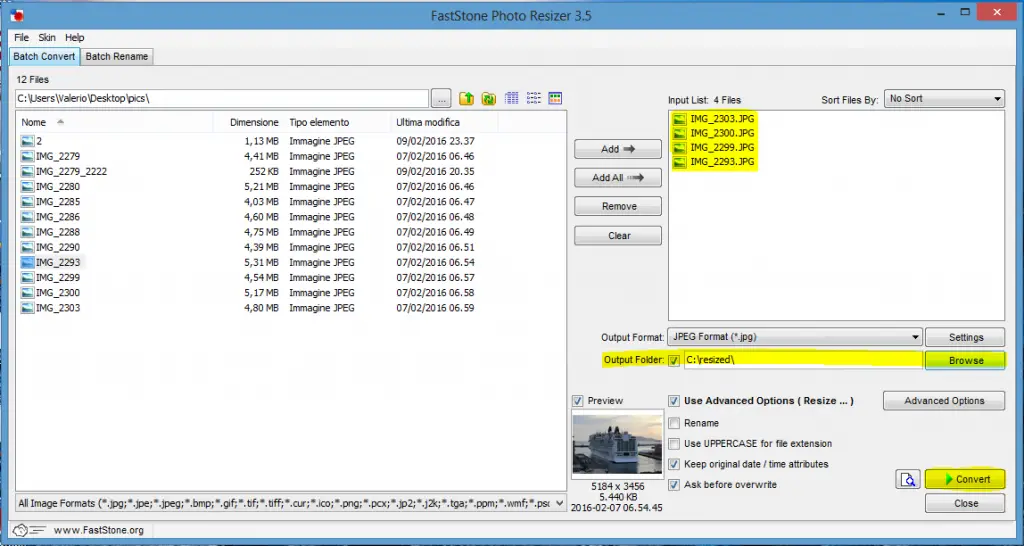Open the Help menu
This screenshot has width=1024, height=546.
74,38
